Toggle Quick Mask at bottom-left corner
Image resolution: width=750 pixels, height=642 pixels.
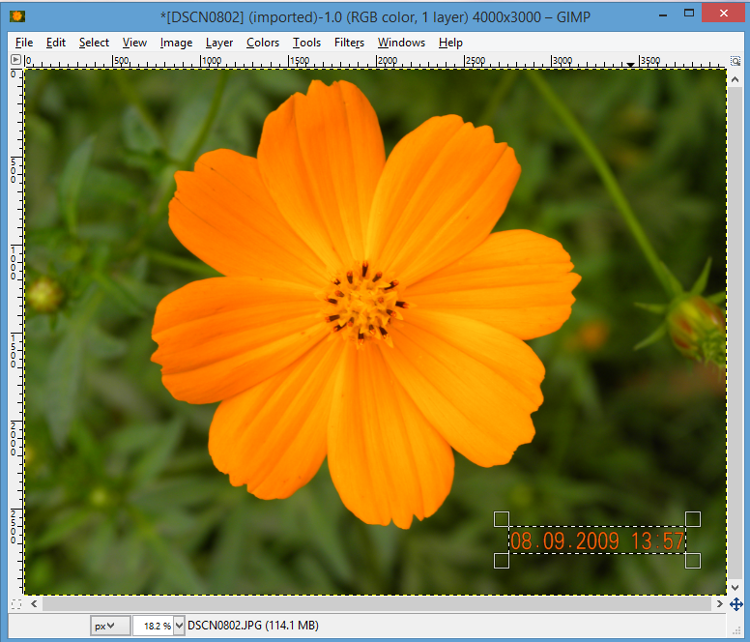pos(16,604)
